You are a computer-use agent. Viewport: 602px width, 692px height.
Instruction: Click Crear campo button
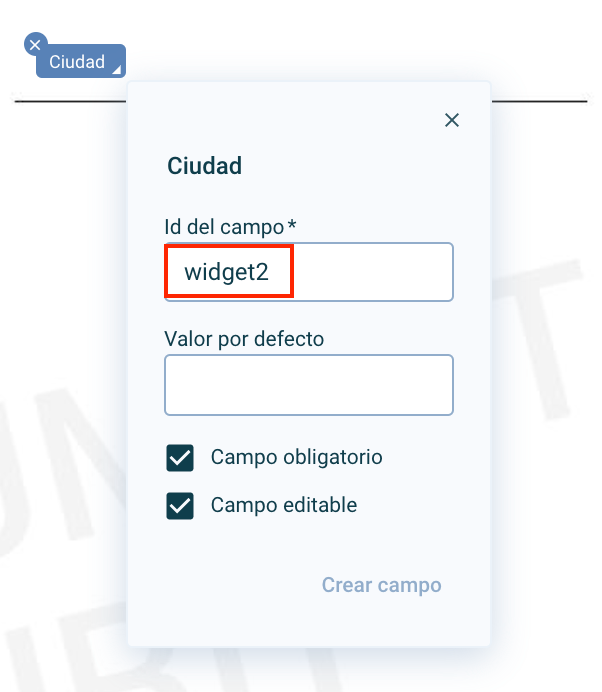tap(381, 585)
